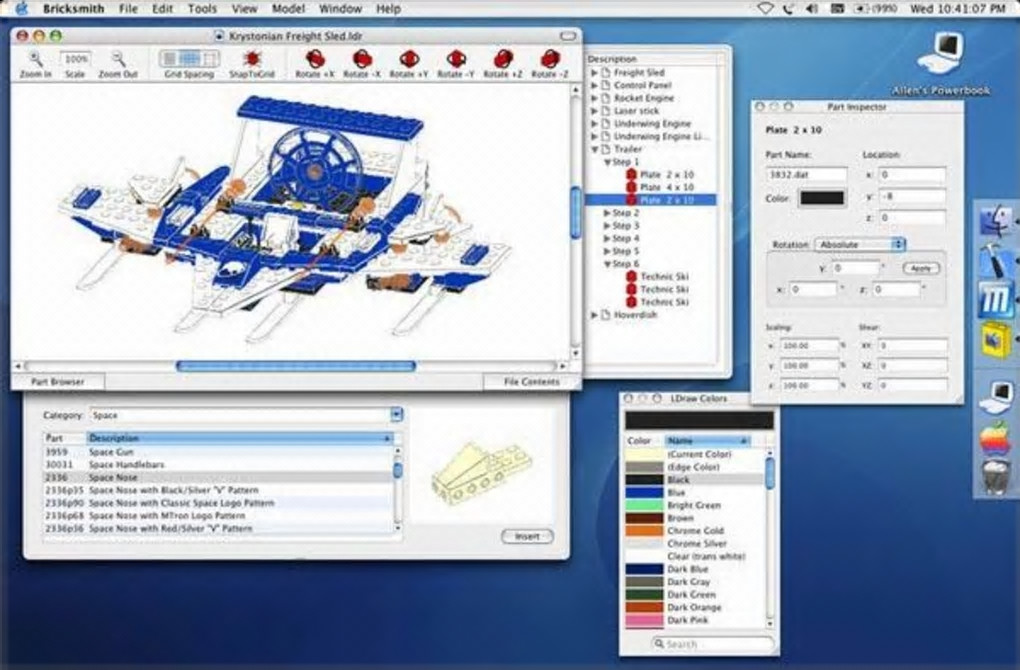Rotate part with Rotate +X icon
This screenshot has width=1020, height=670.
[x=315, y=59]
